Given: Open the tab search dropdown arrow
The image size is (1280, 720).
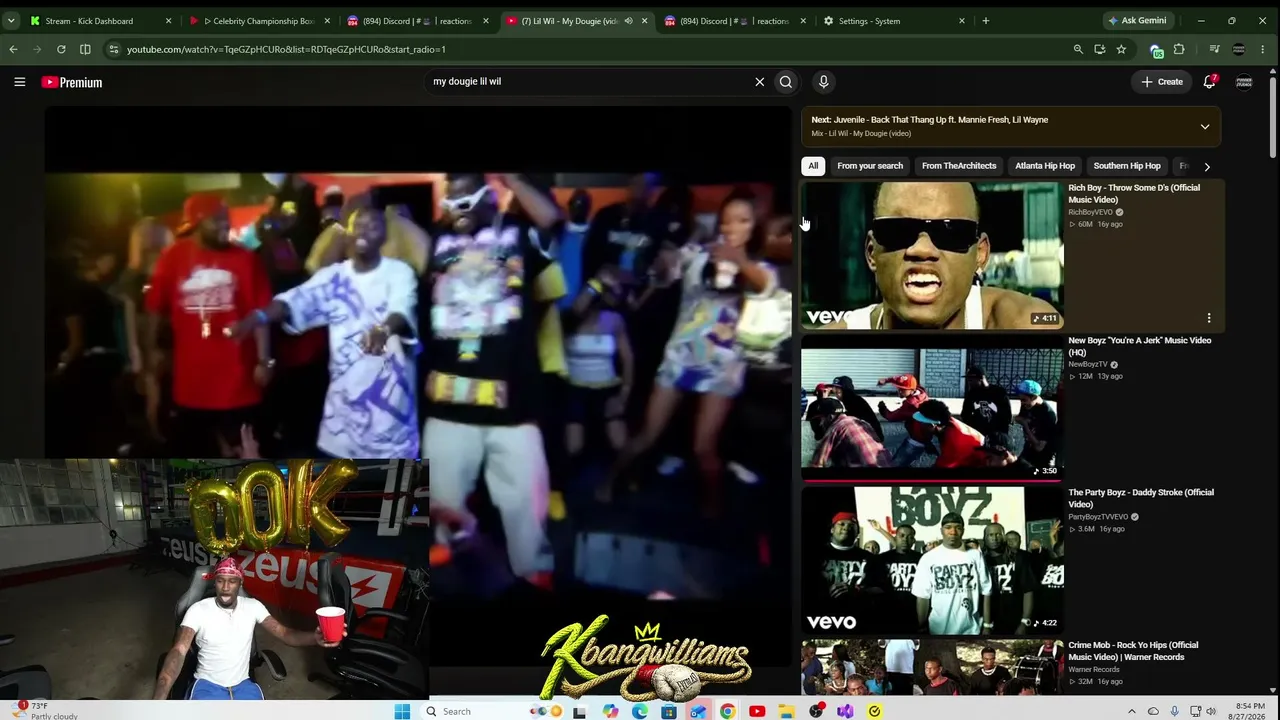Looking at the screenshot, I should pos(11,21).
